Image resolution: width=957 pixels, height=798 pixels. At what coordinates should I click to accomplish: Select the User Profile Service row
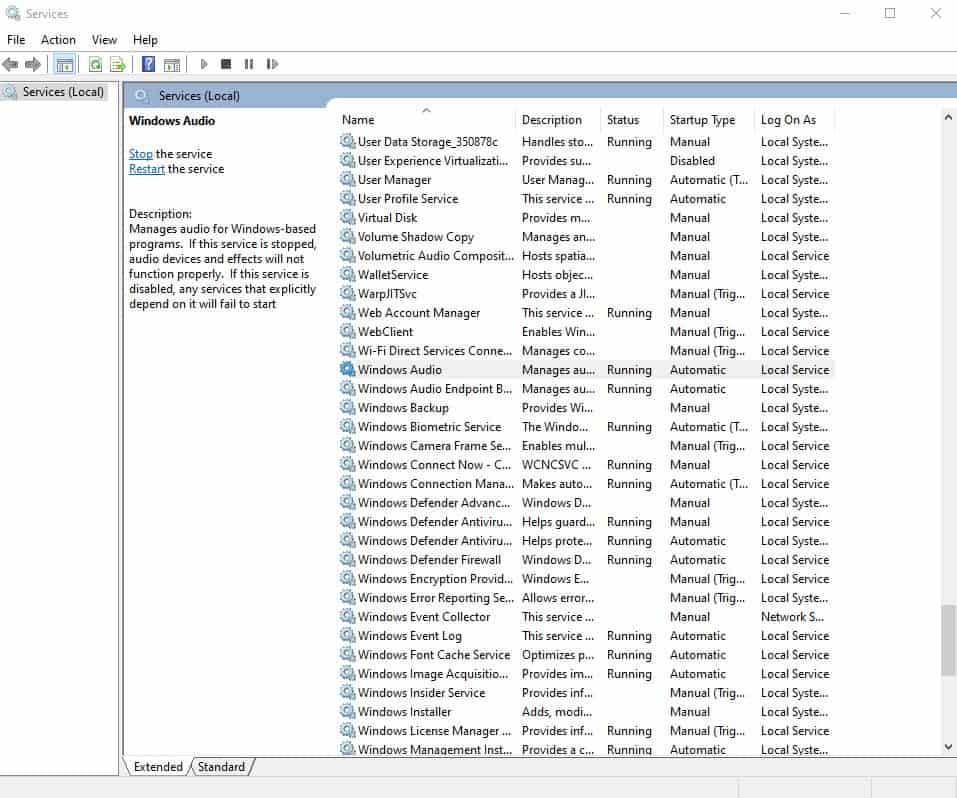(586, 198)
